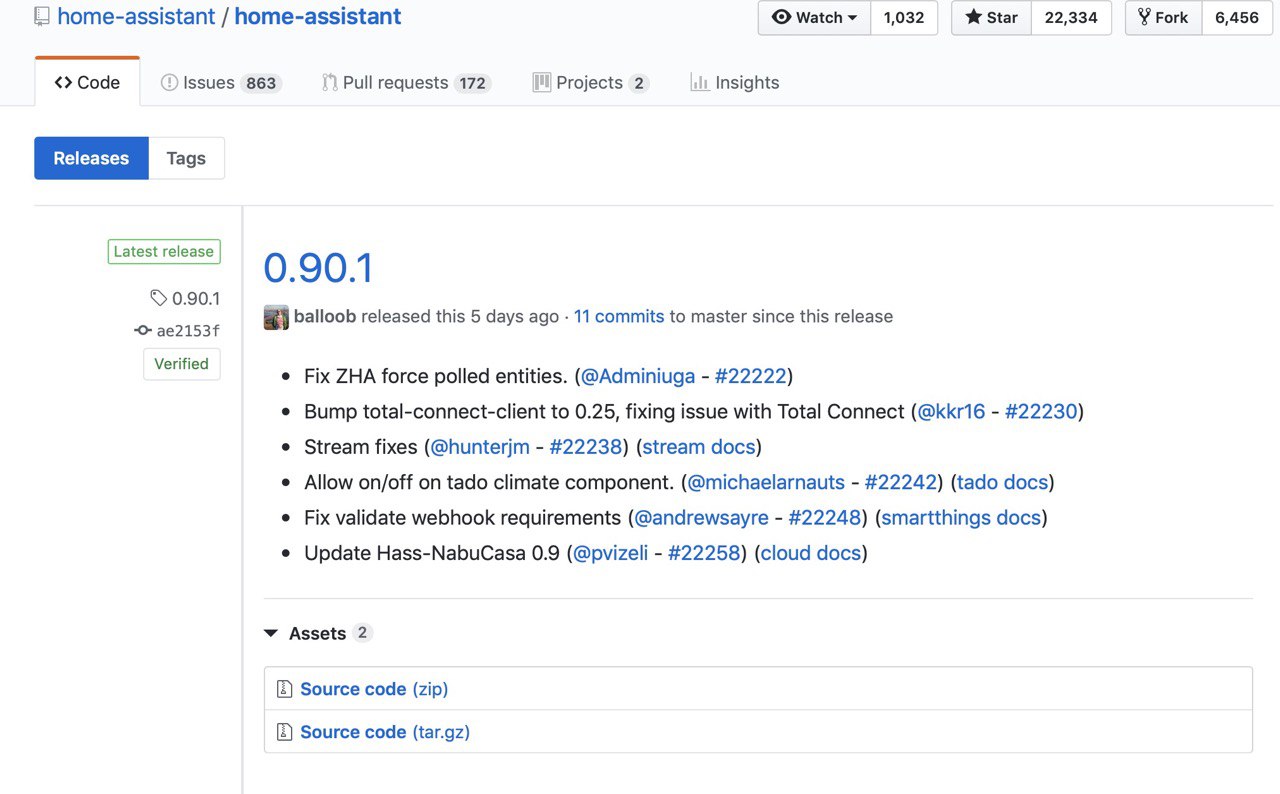The image size is (1280, 794).
Task: Open pull request #22238
Action: point(586,447)
